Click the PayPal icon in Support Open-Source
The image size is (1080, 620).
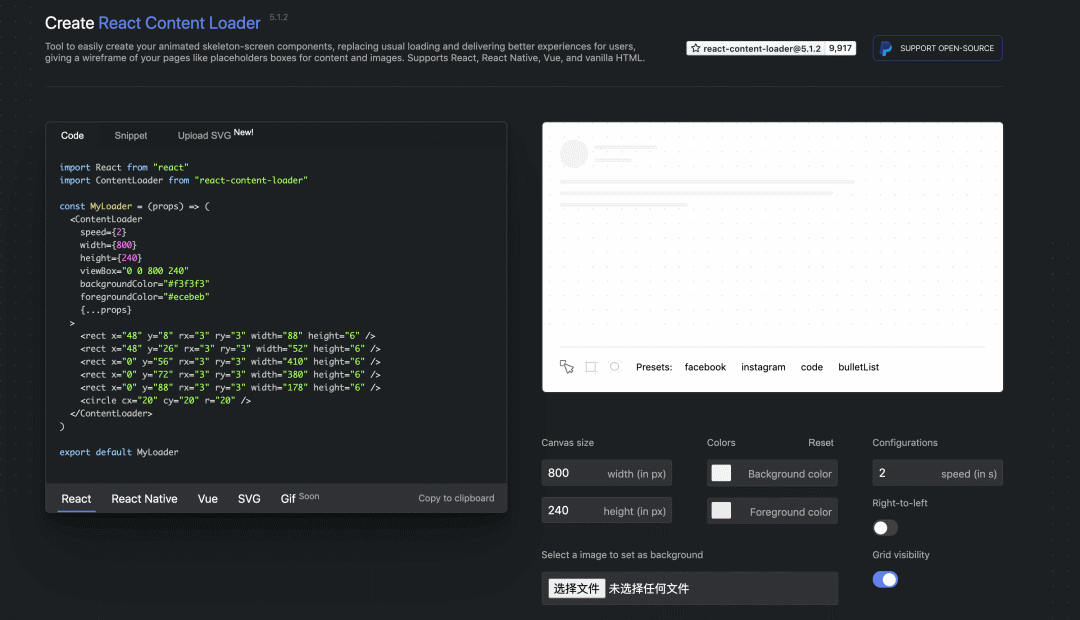point(886,48)
